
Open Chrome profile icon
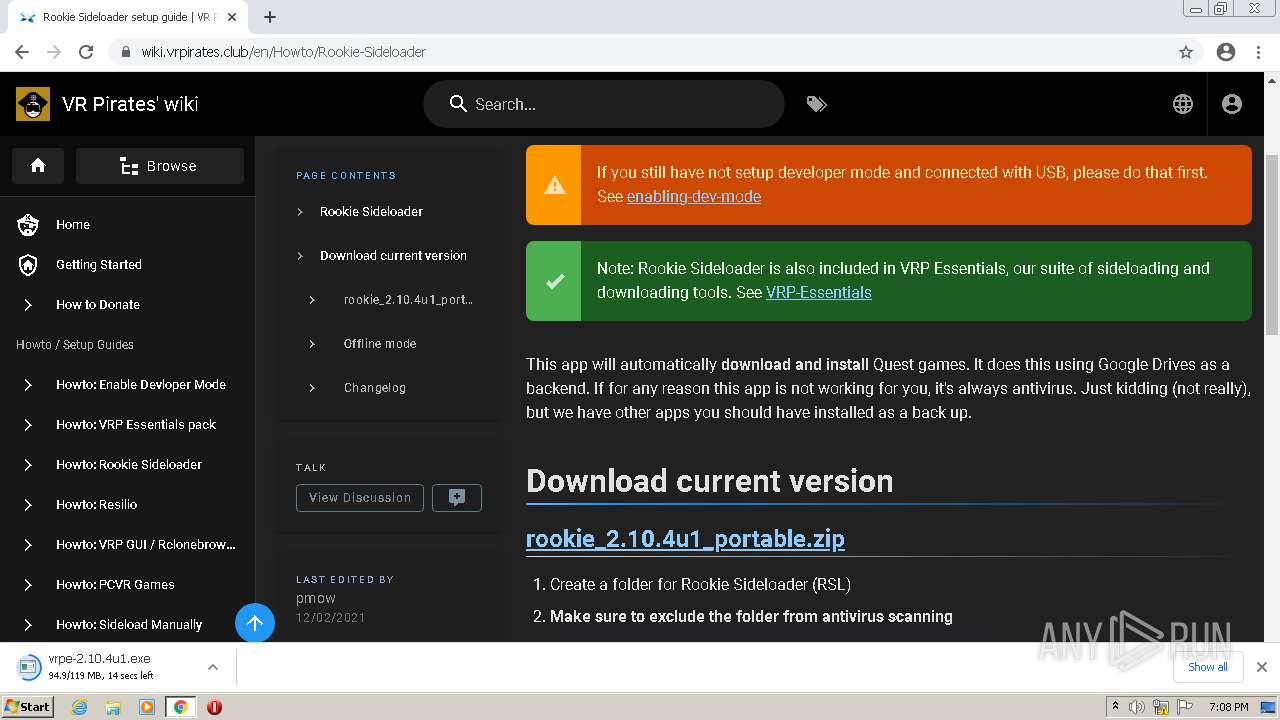tap(1226, 52)
